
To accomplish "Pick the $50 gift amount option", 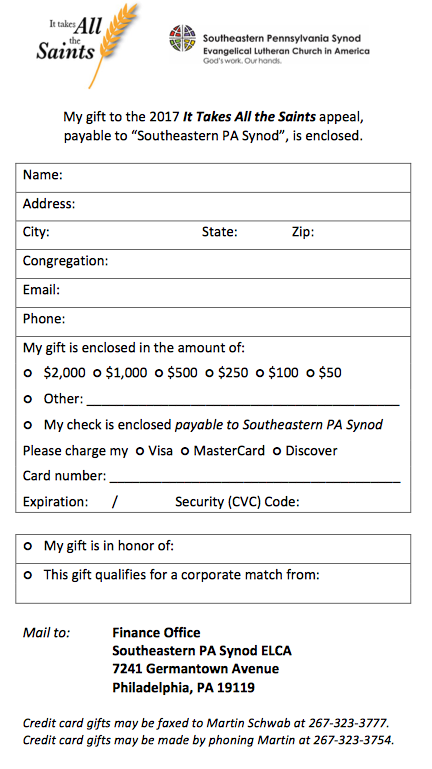I will (x=310, y=374).
